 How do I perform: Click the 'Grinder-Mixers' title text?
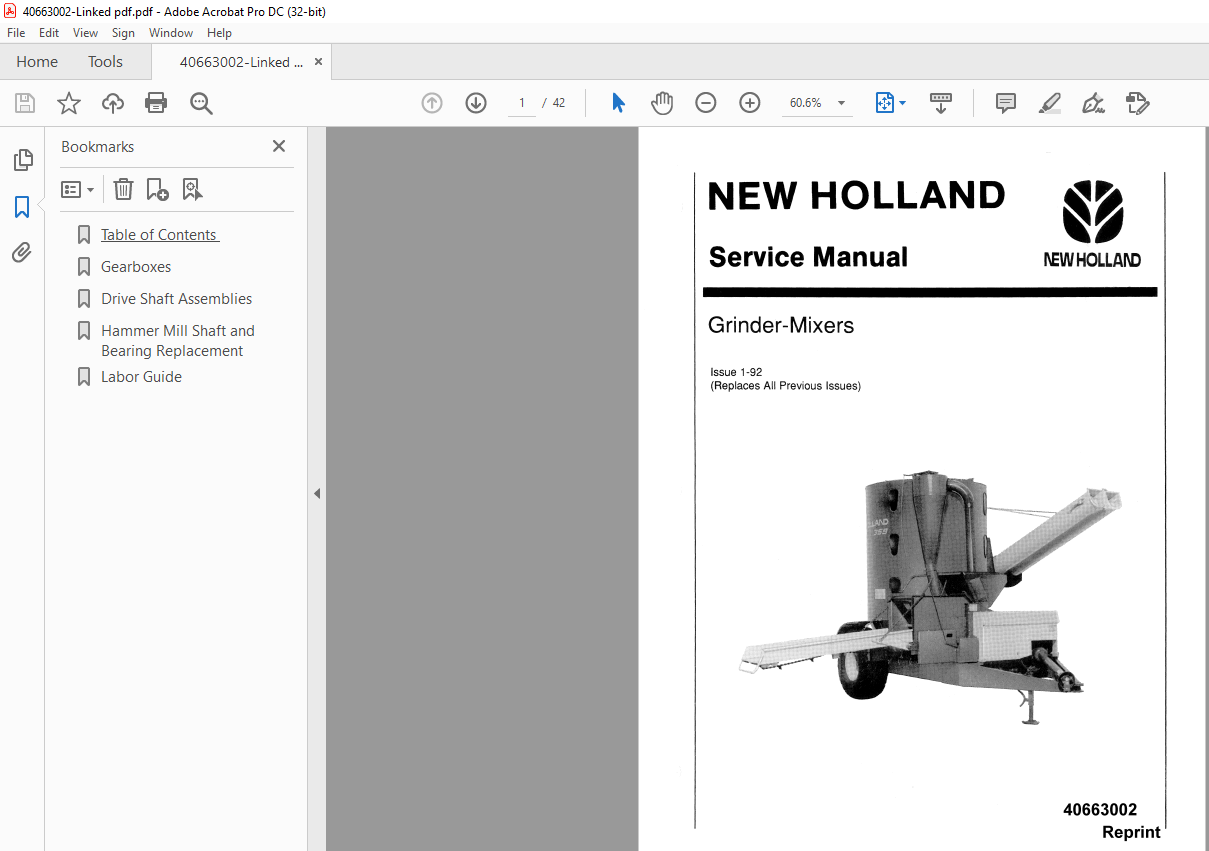click(781, 325)
